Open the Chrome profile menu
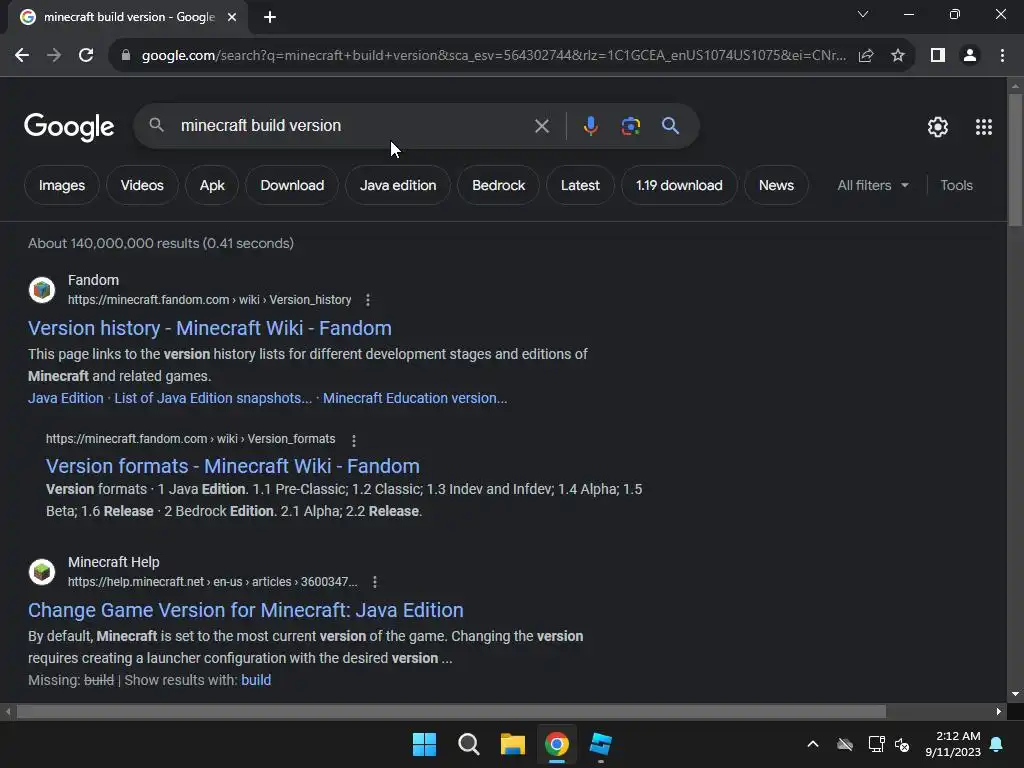This screenshot has height=768, width=1024. [x=970, y=56]
